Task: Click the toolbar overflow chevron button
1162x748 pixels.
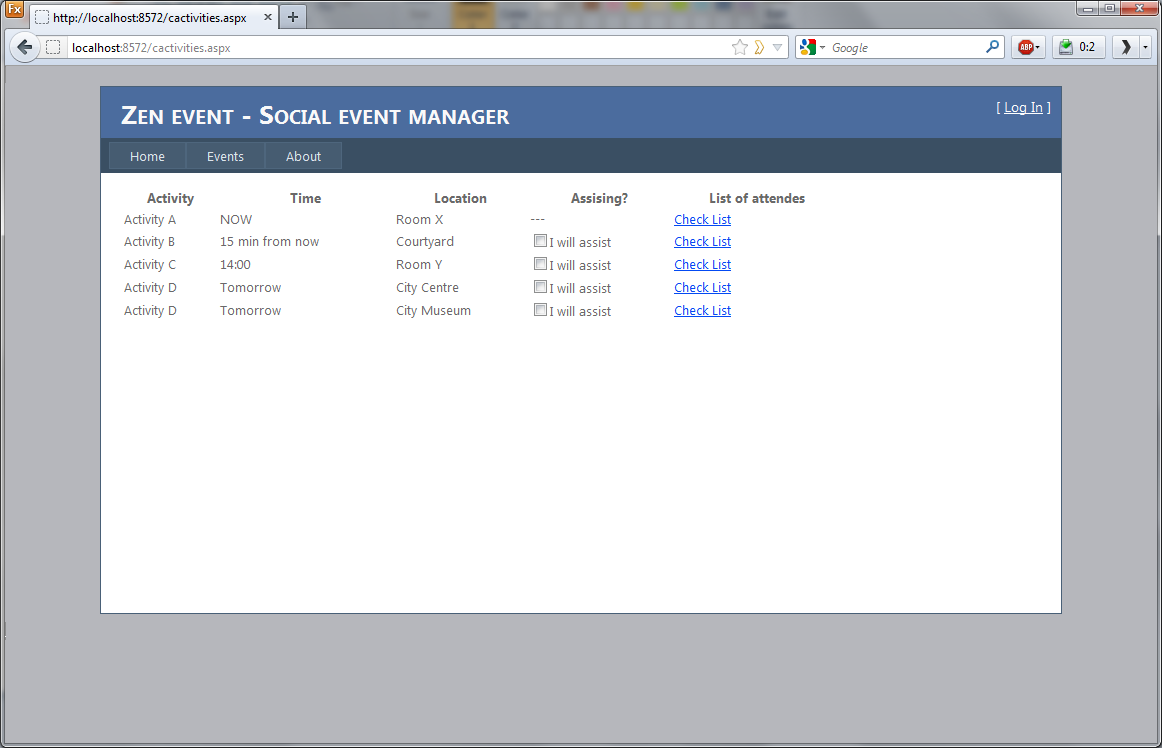Action: tap(1126, 47)
